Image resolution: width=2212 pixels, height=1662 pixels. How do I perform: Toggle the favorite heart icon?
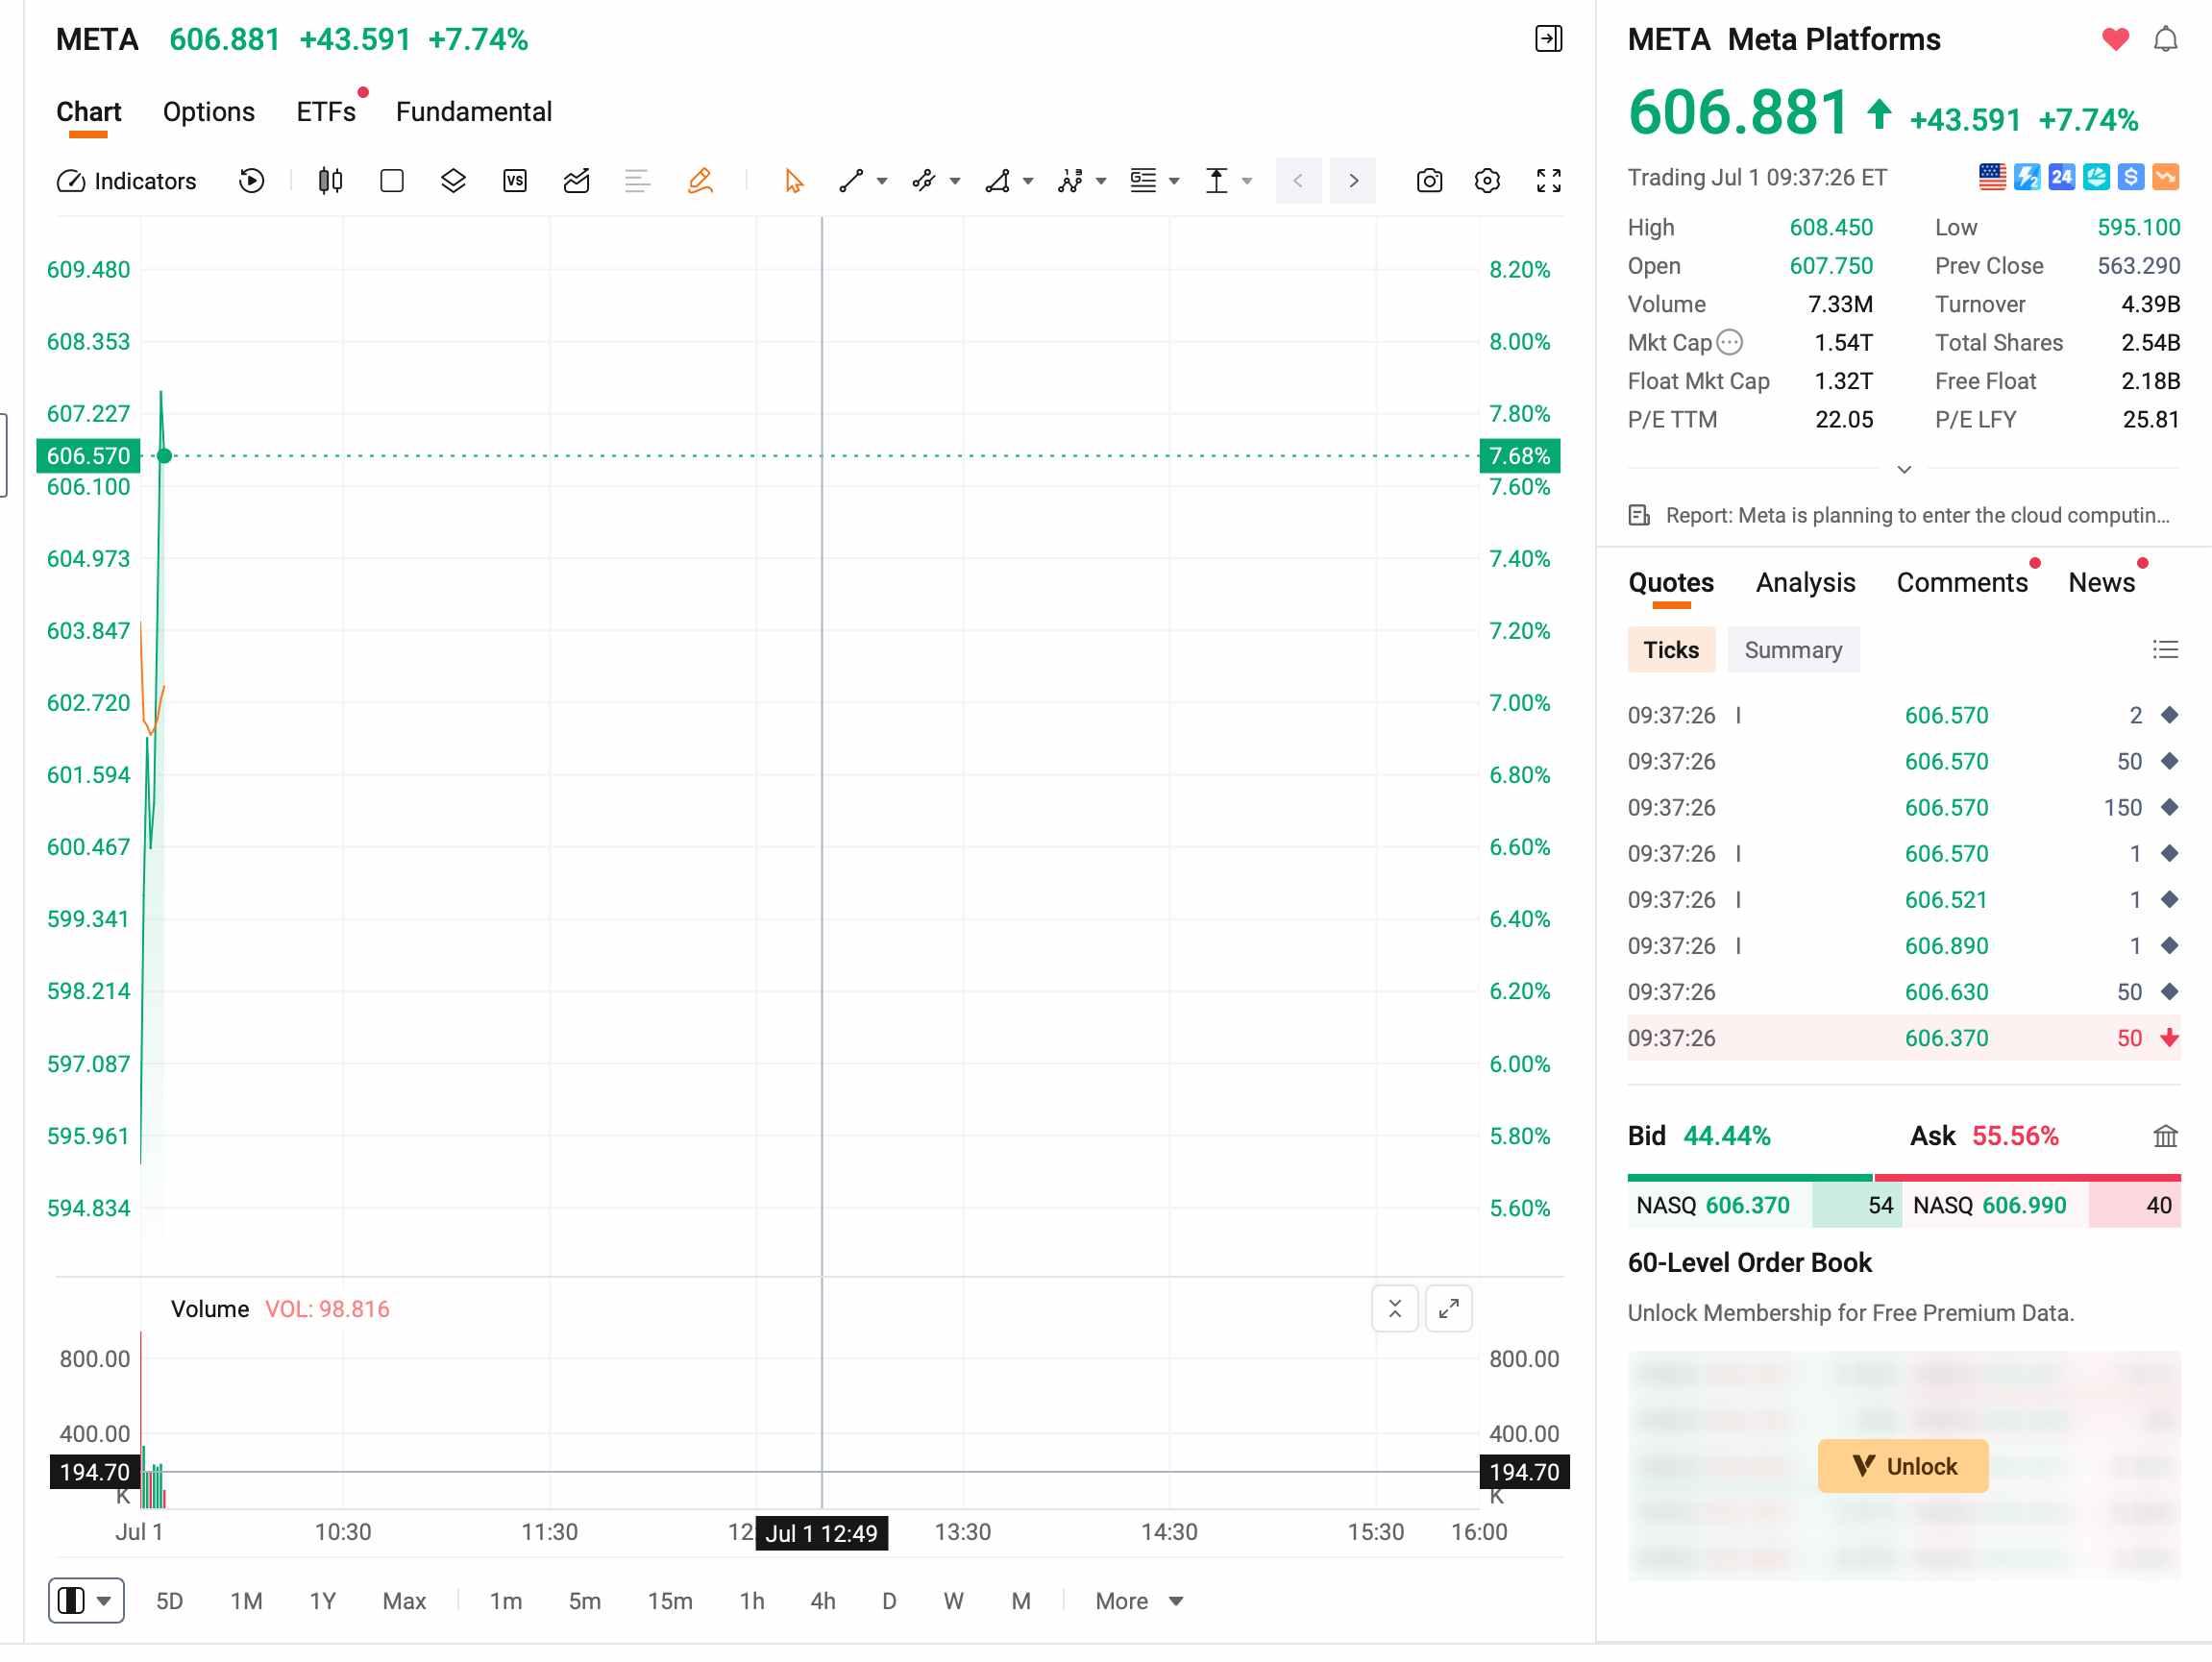pyautogui.click(x=2115, y=39)
